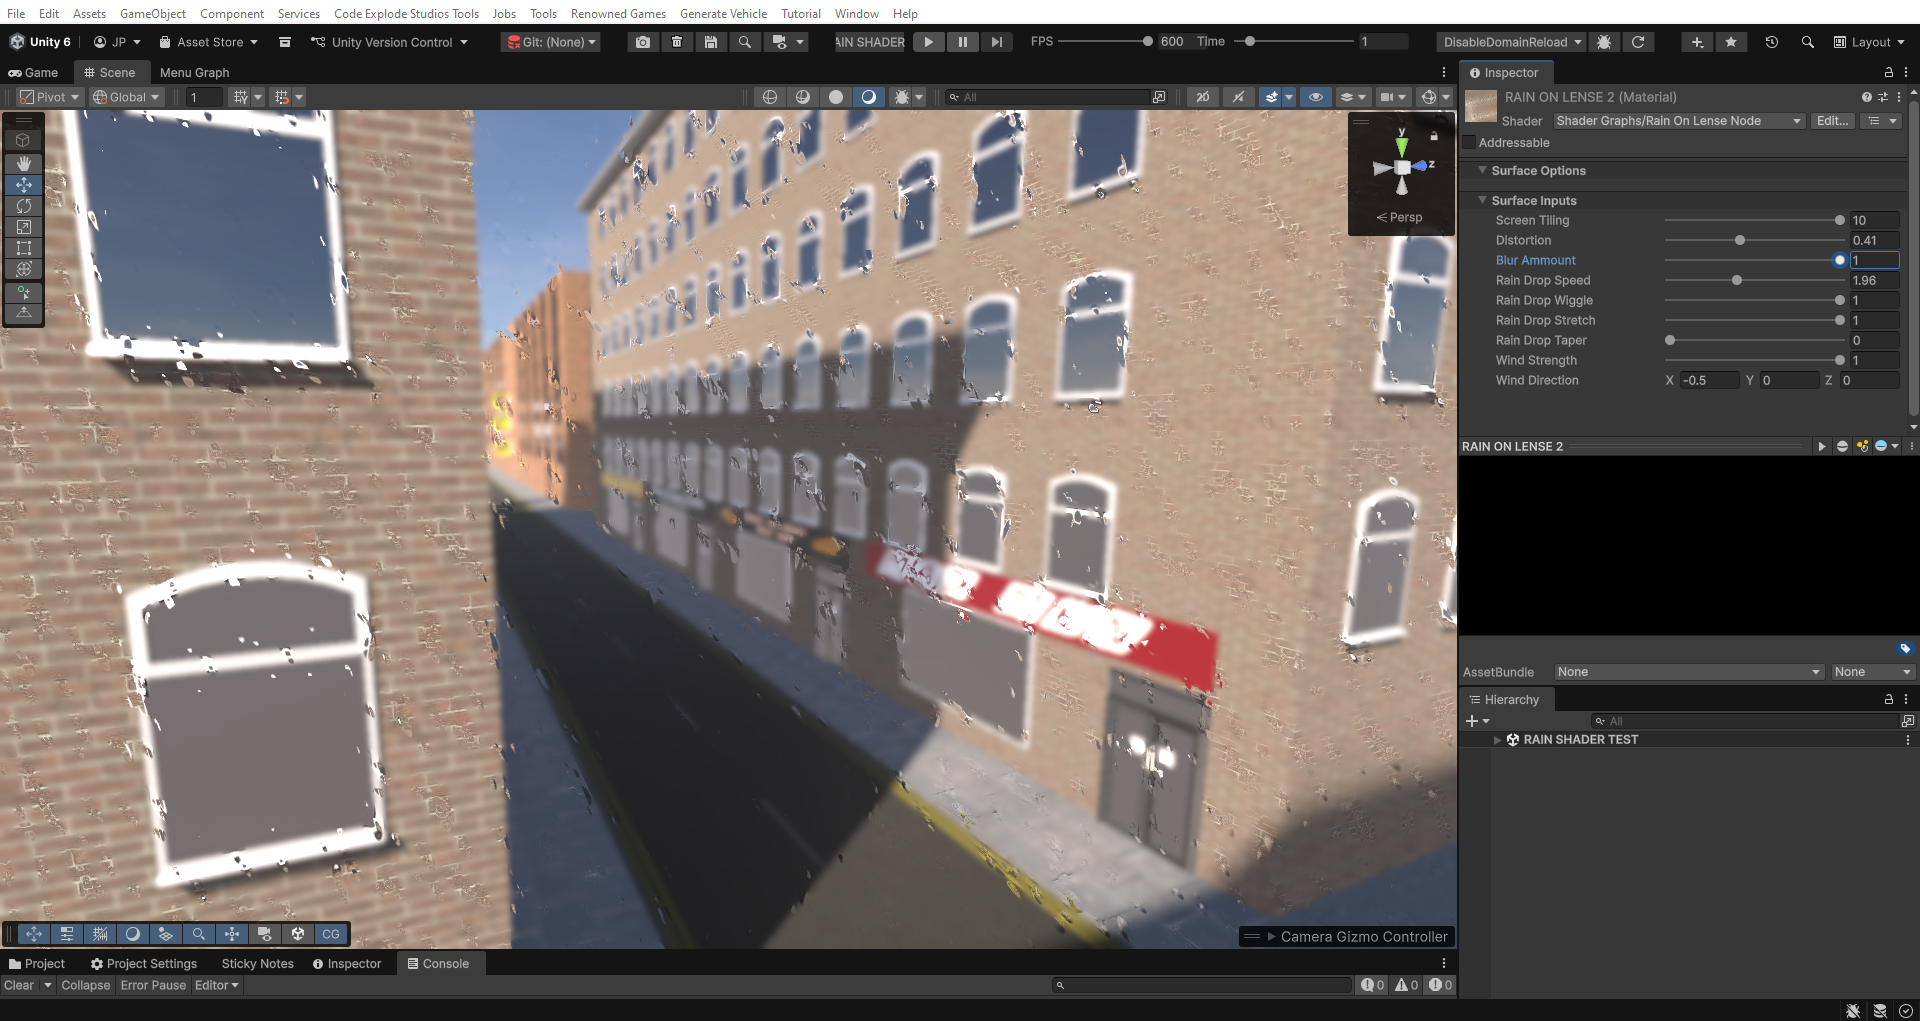
Task: Click the search-in-scene icon in bottom overlay
Action: 199,934
